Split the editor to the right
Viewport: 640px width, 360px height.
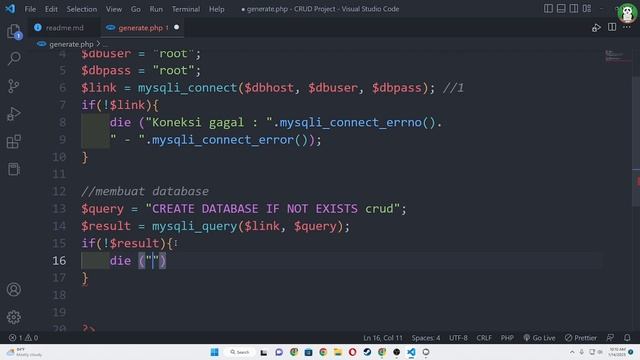point(612,27)
